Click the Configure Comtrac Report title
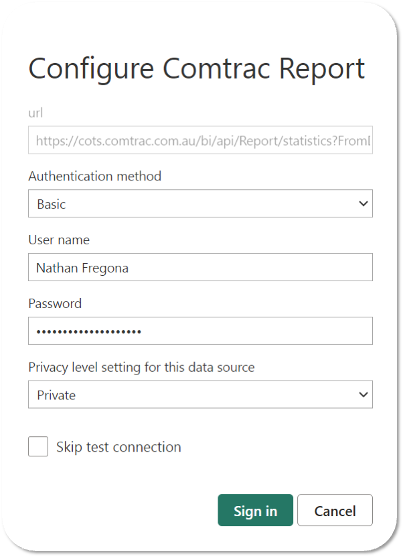The width and height of the screenshot is (404, 558). [196, 69]
